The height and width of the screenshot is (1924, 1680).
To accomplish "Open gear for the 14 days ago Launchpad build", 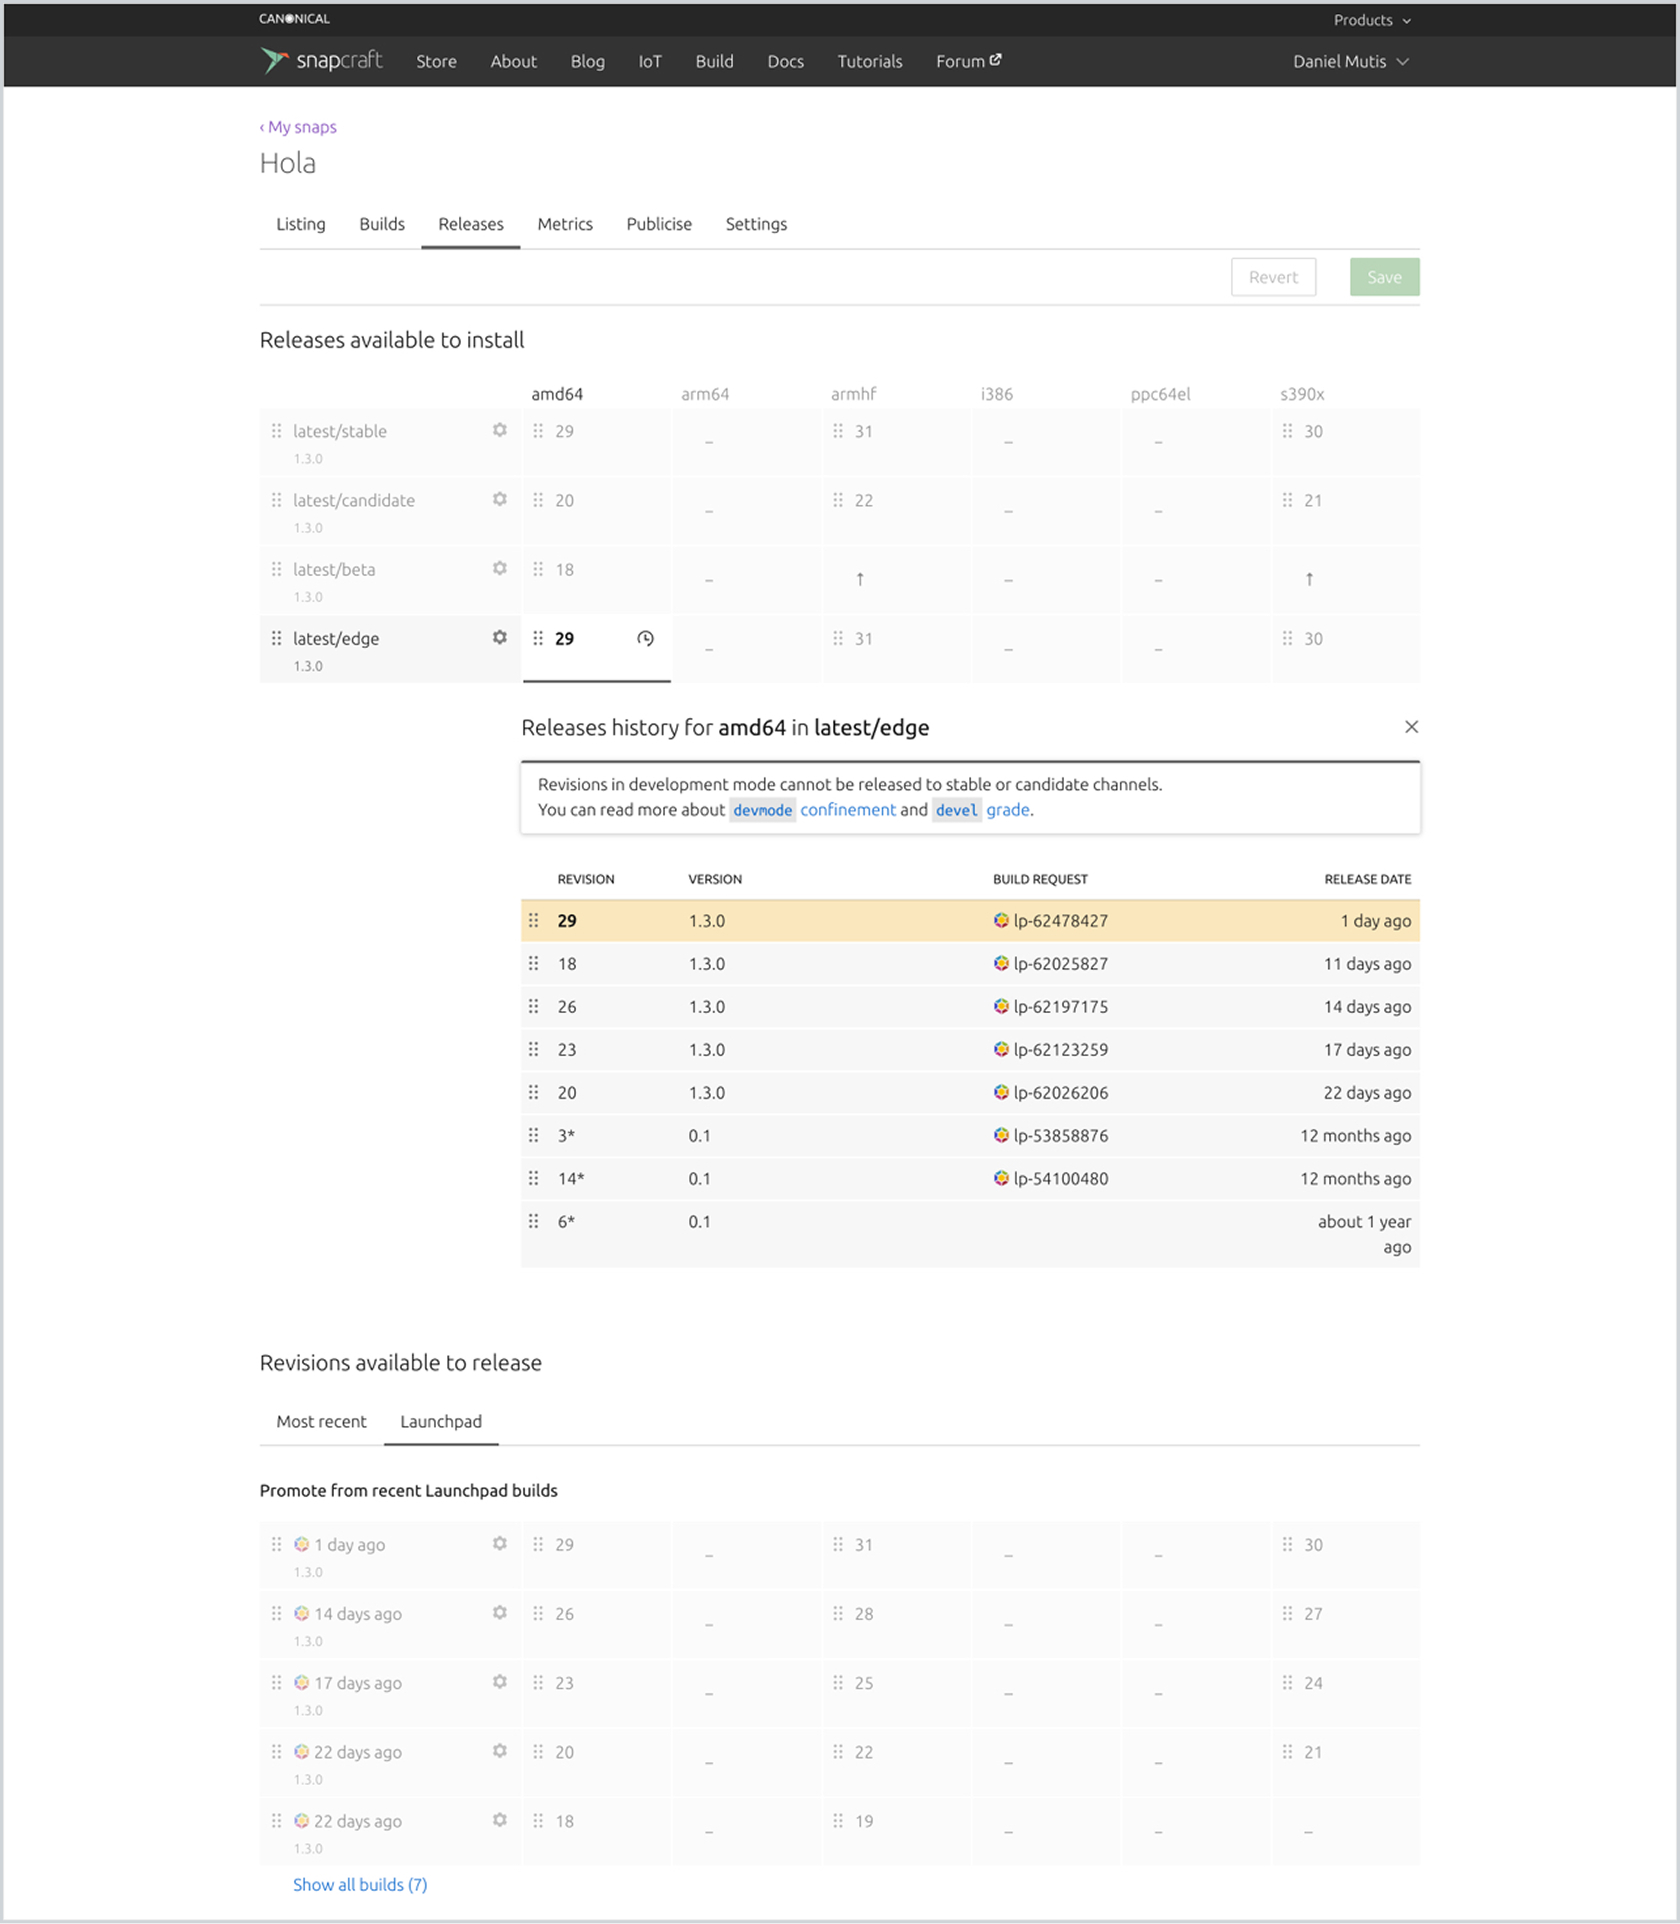I will tap(500, 1612).
